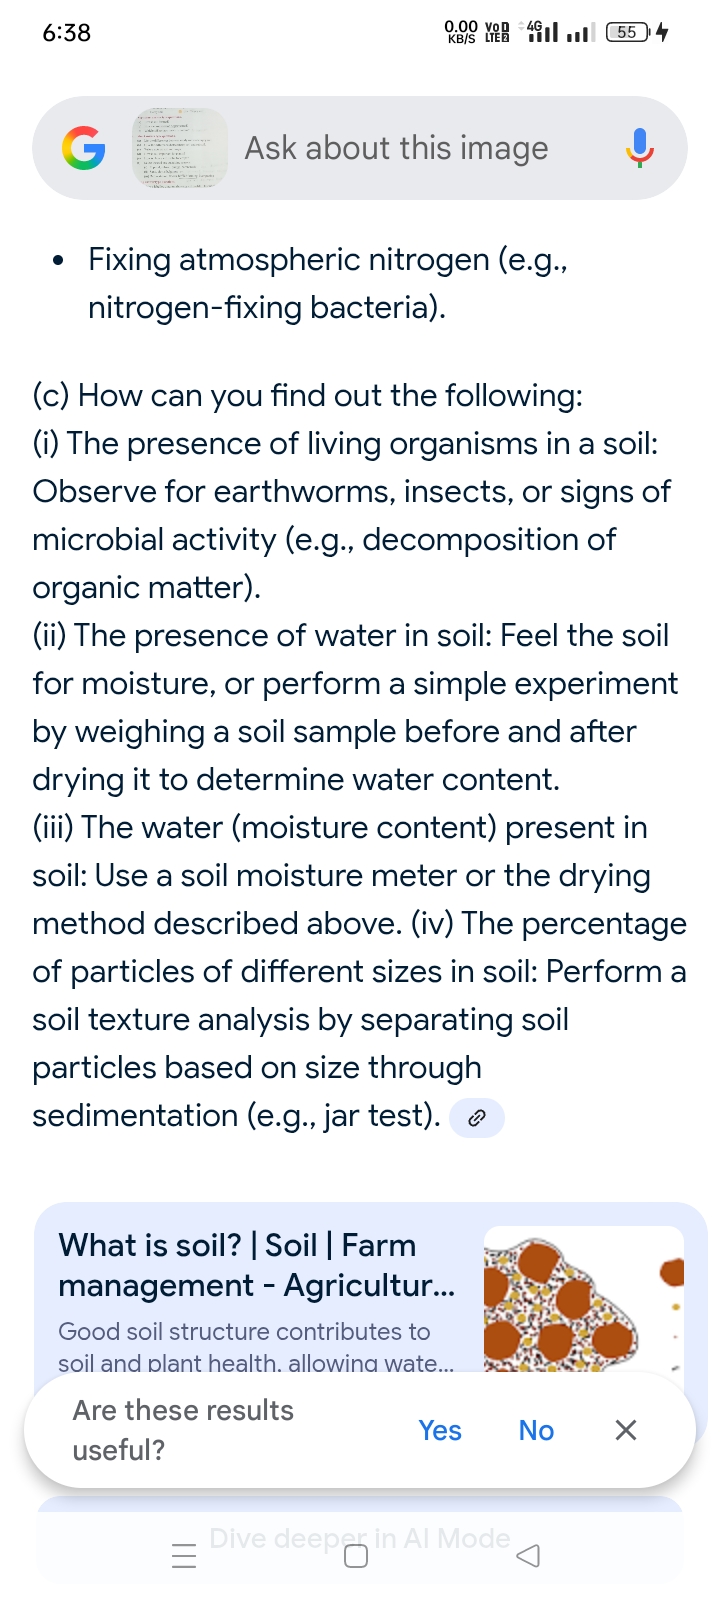Open the source link chip icon
Viewport: 720px width, 1600px height.
(477, 1118)
